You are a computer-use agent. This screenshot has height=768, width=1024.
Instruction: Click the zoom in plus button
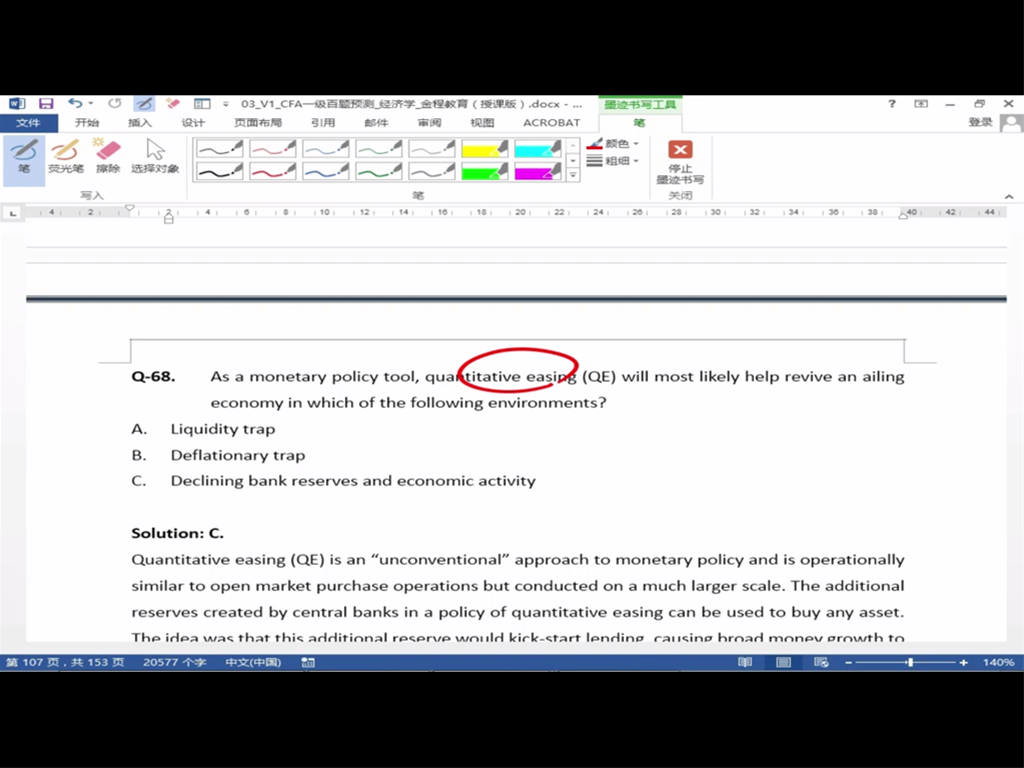click(x=963, y=662)
